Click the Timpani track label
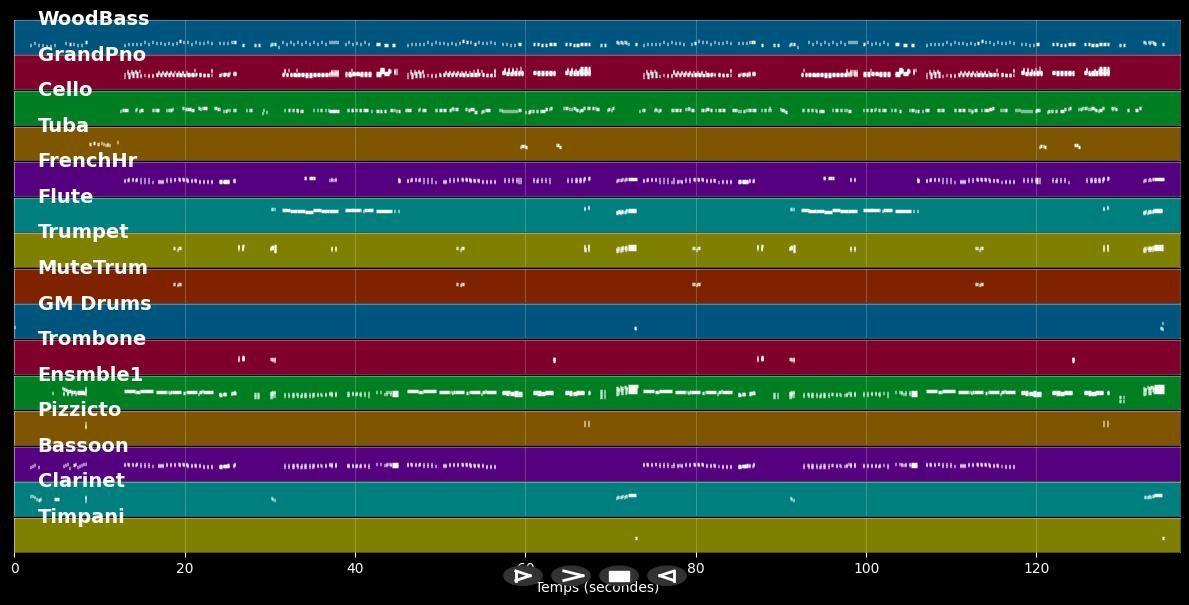This screenshot has width=1189, height=605. pos(81,517)
